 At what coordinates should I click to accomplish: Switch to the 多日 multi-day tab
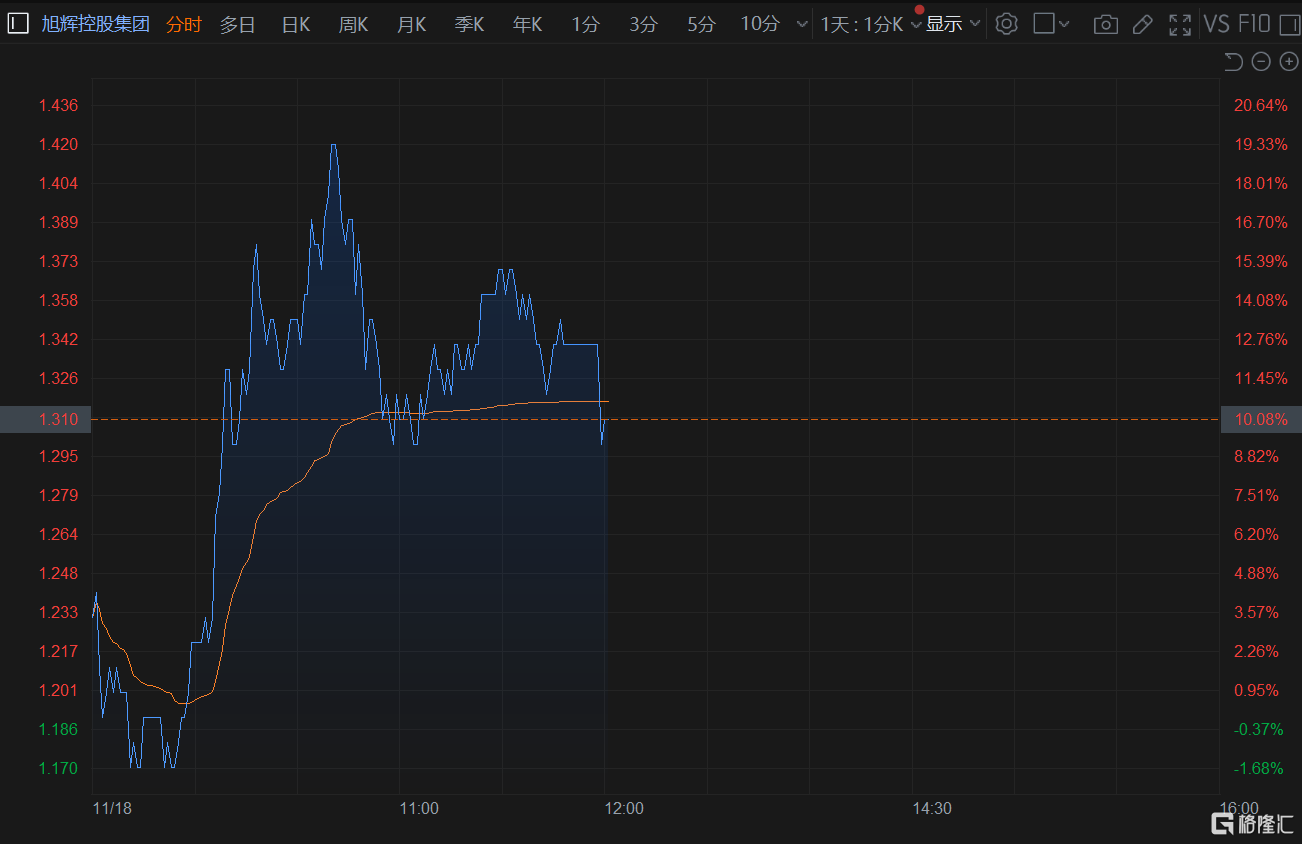click(x=238, y=24)
